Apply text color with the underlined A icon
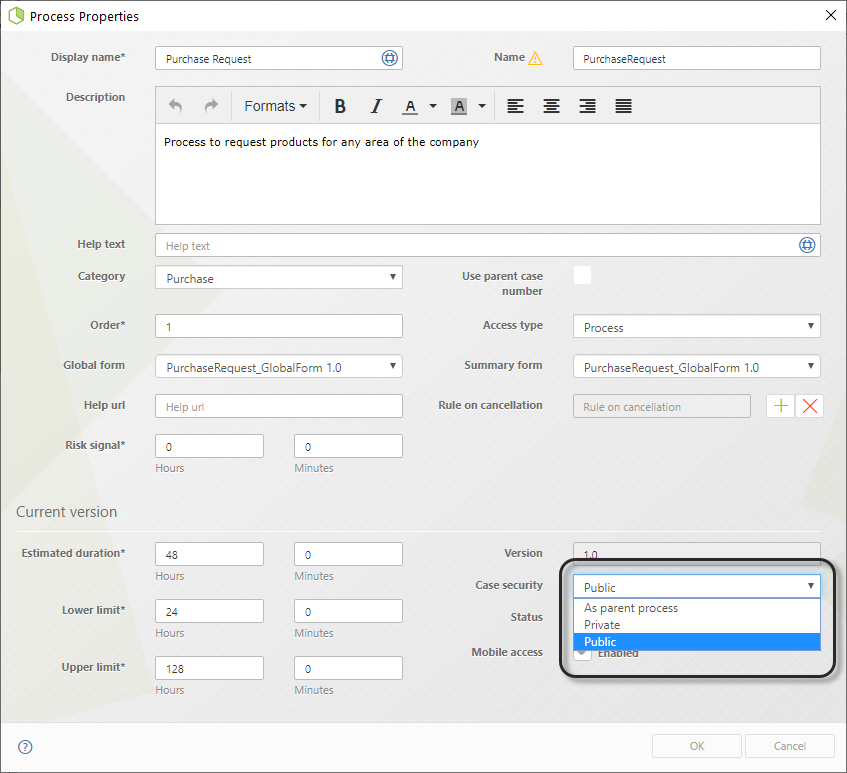 (410, 106)
